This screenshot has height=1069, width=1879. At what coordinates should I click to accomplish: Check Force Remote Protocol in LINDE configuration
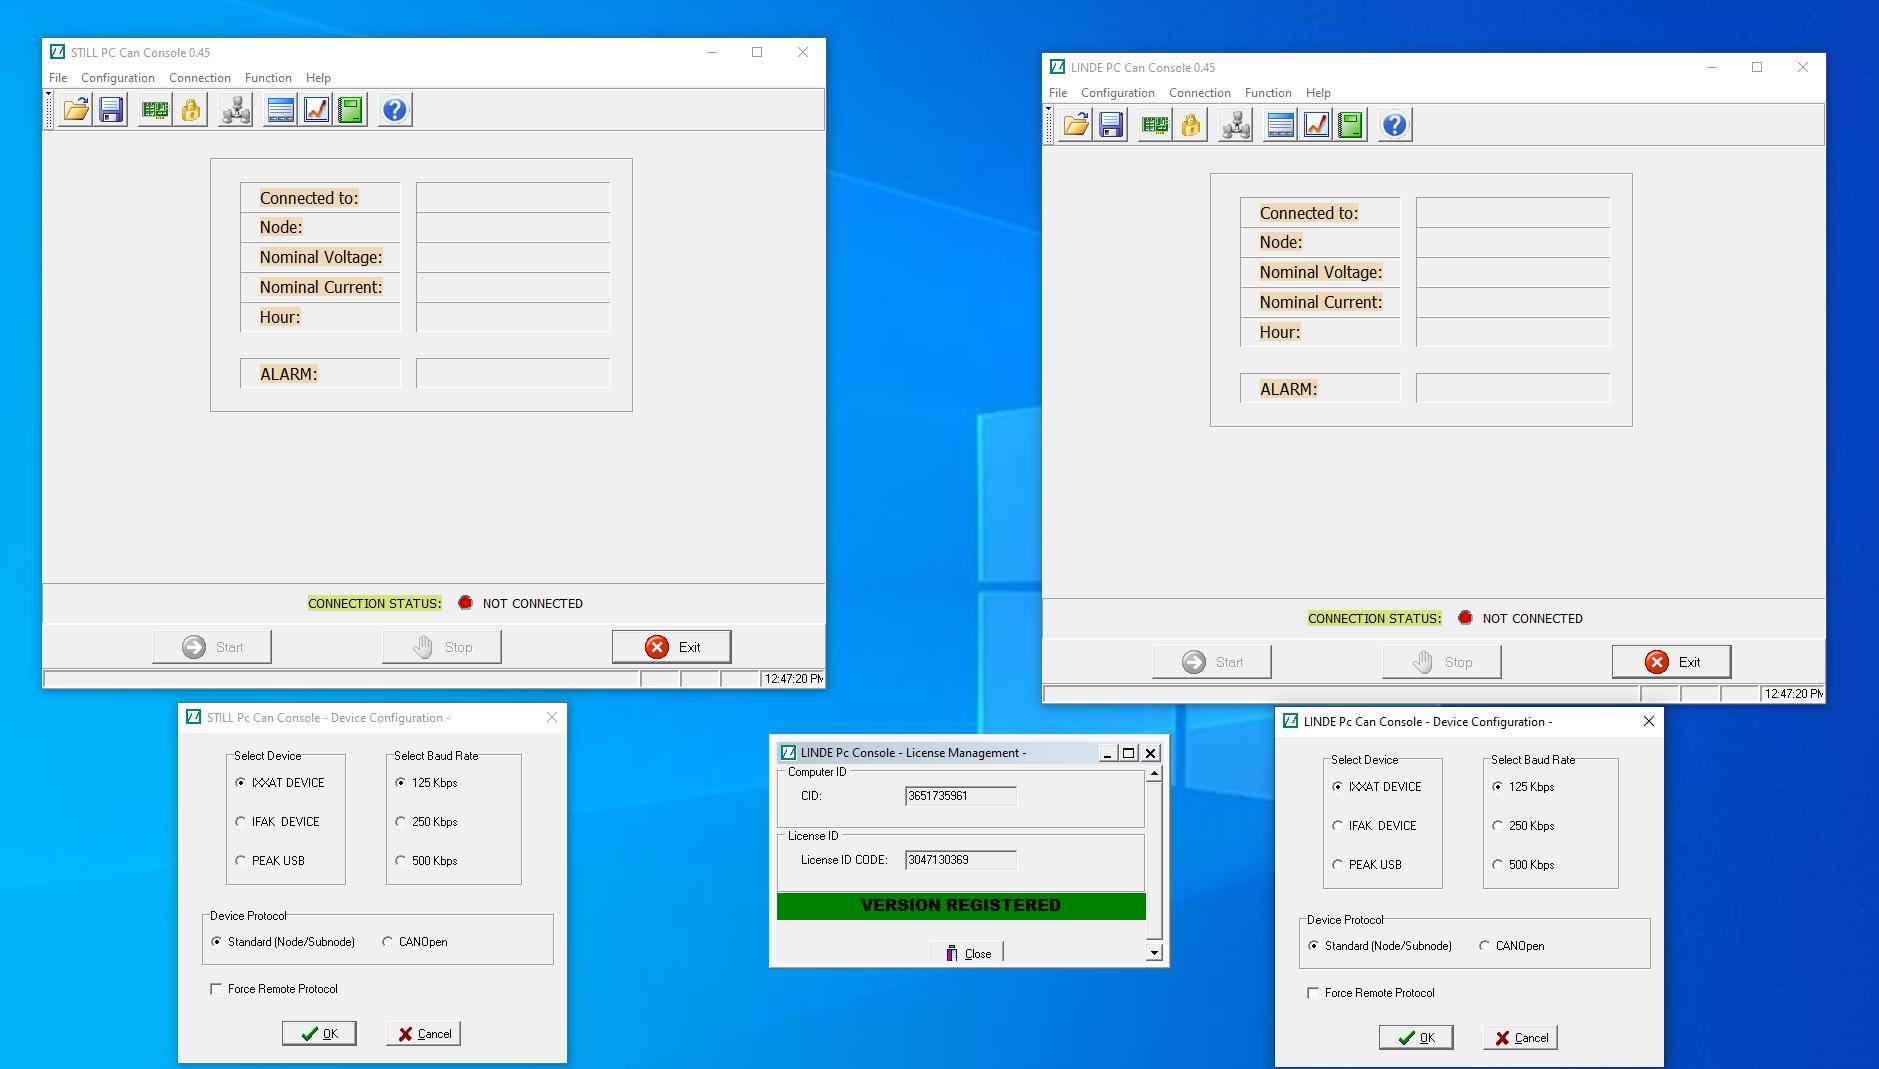click(1312, 993)
